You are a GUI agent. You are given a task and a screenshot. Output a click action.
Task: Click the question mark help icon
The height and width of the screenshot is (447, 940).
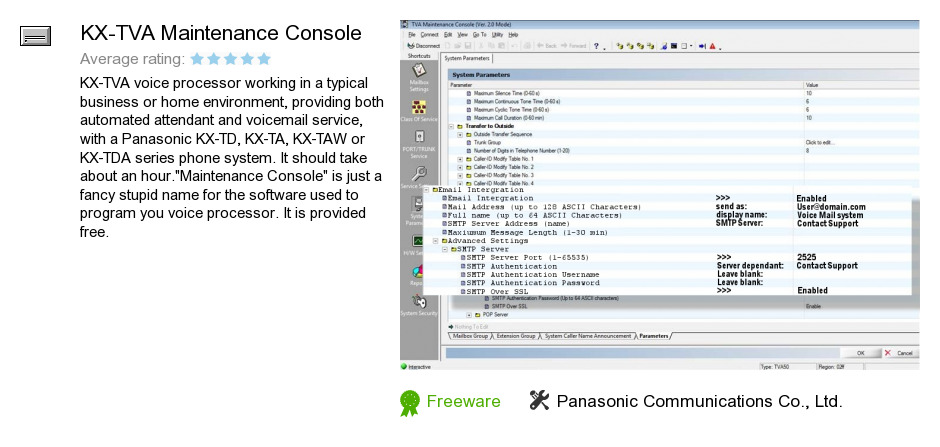[596, 46]
